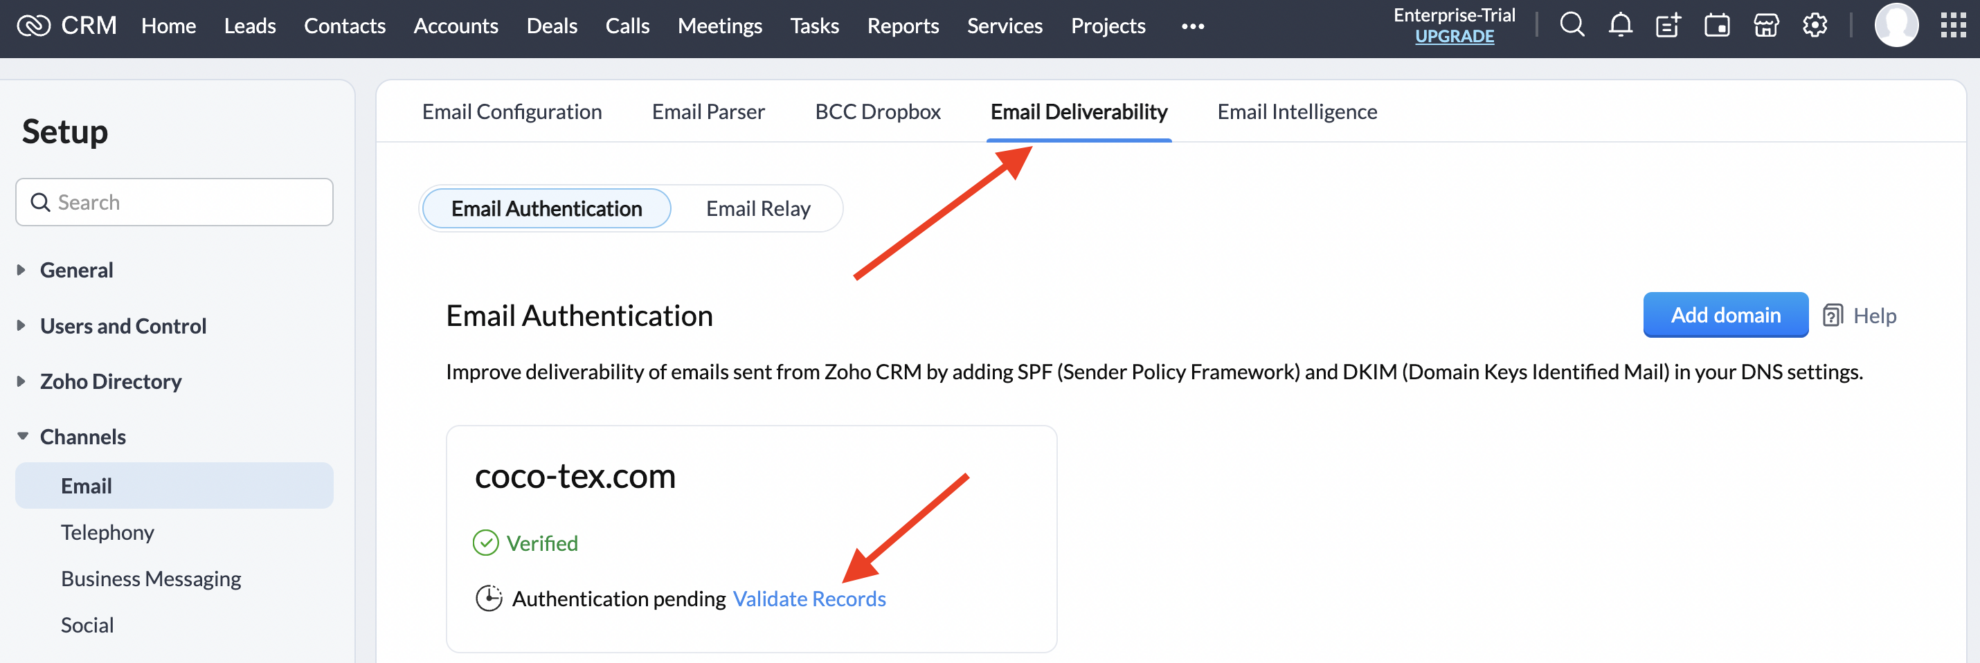Screen dimensions: 1980x663
Task: Expand the General section in Setup sidebar
Action: (x=77, y=270)
